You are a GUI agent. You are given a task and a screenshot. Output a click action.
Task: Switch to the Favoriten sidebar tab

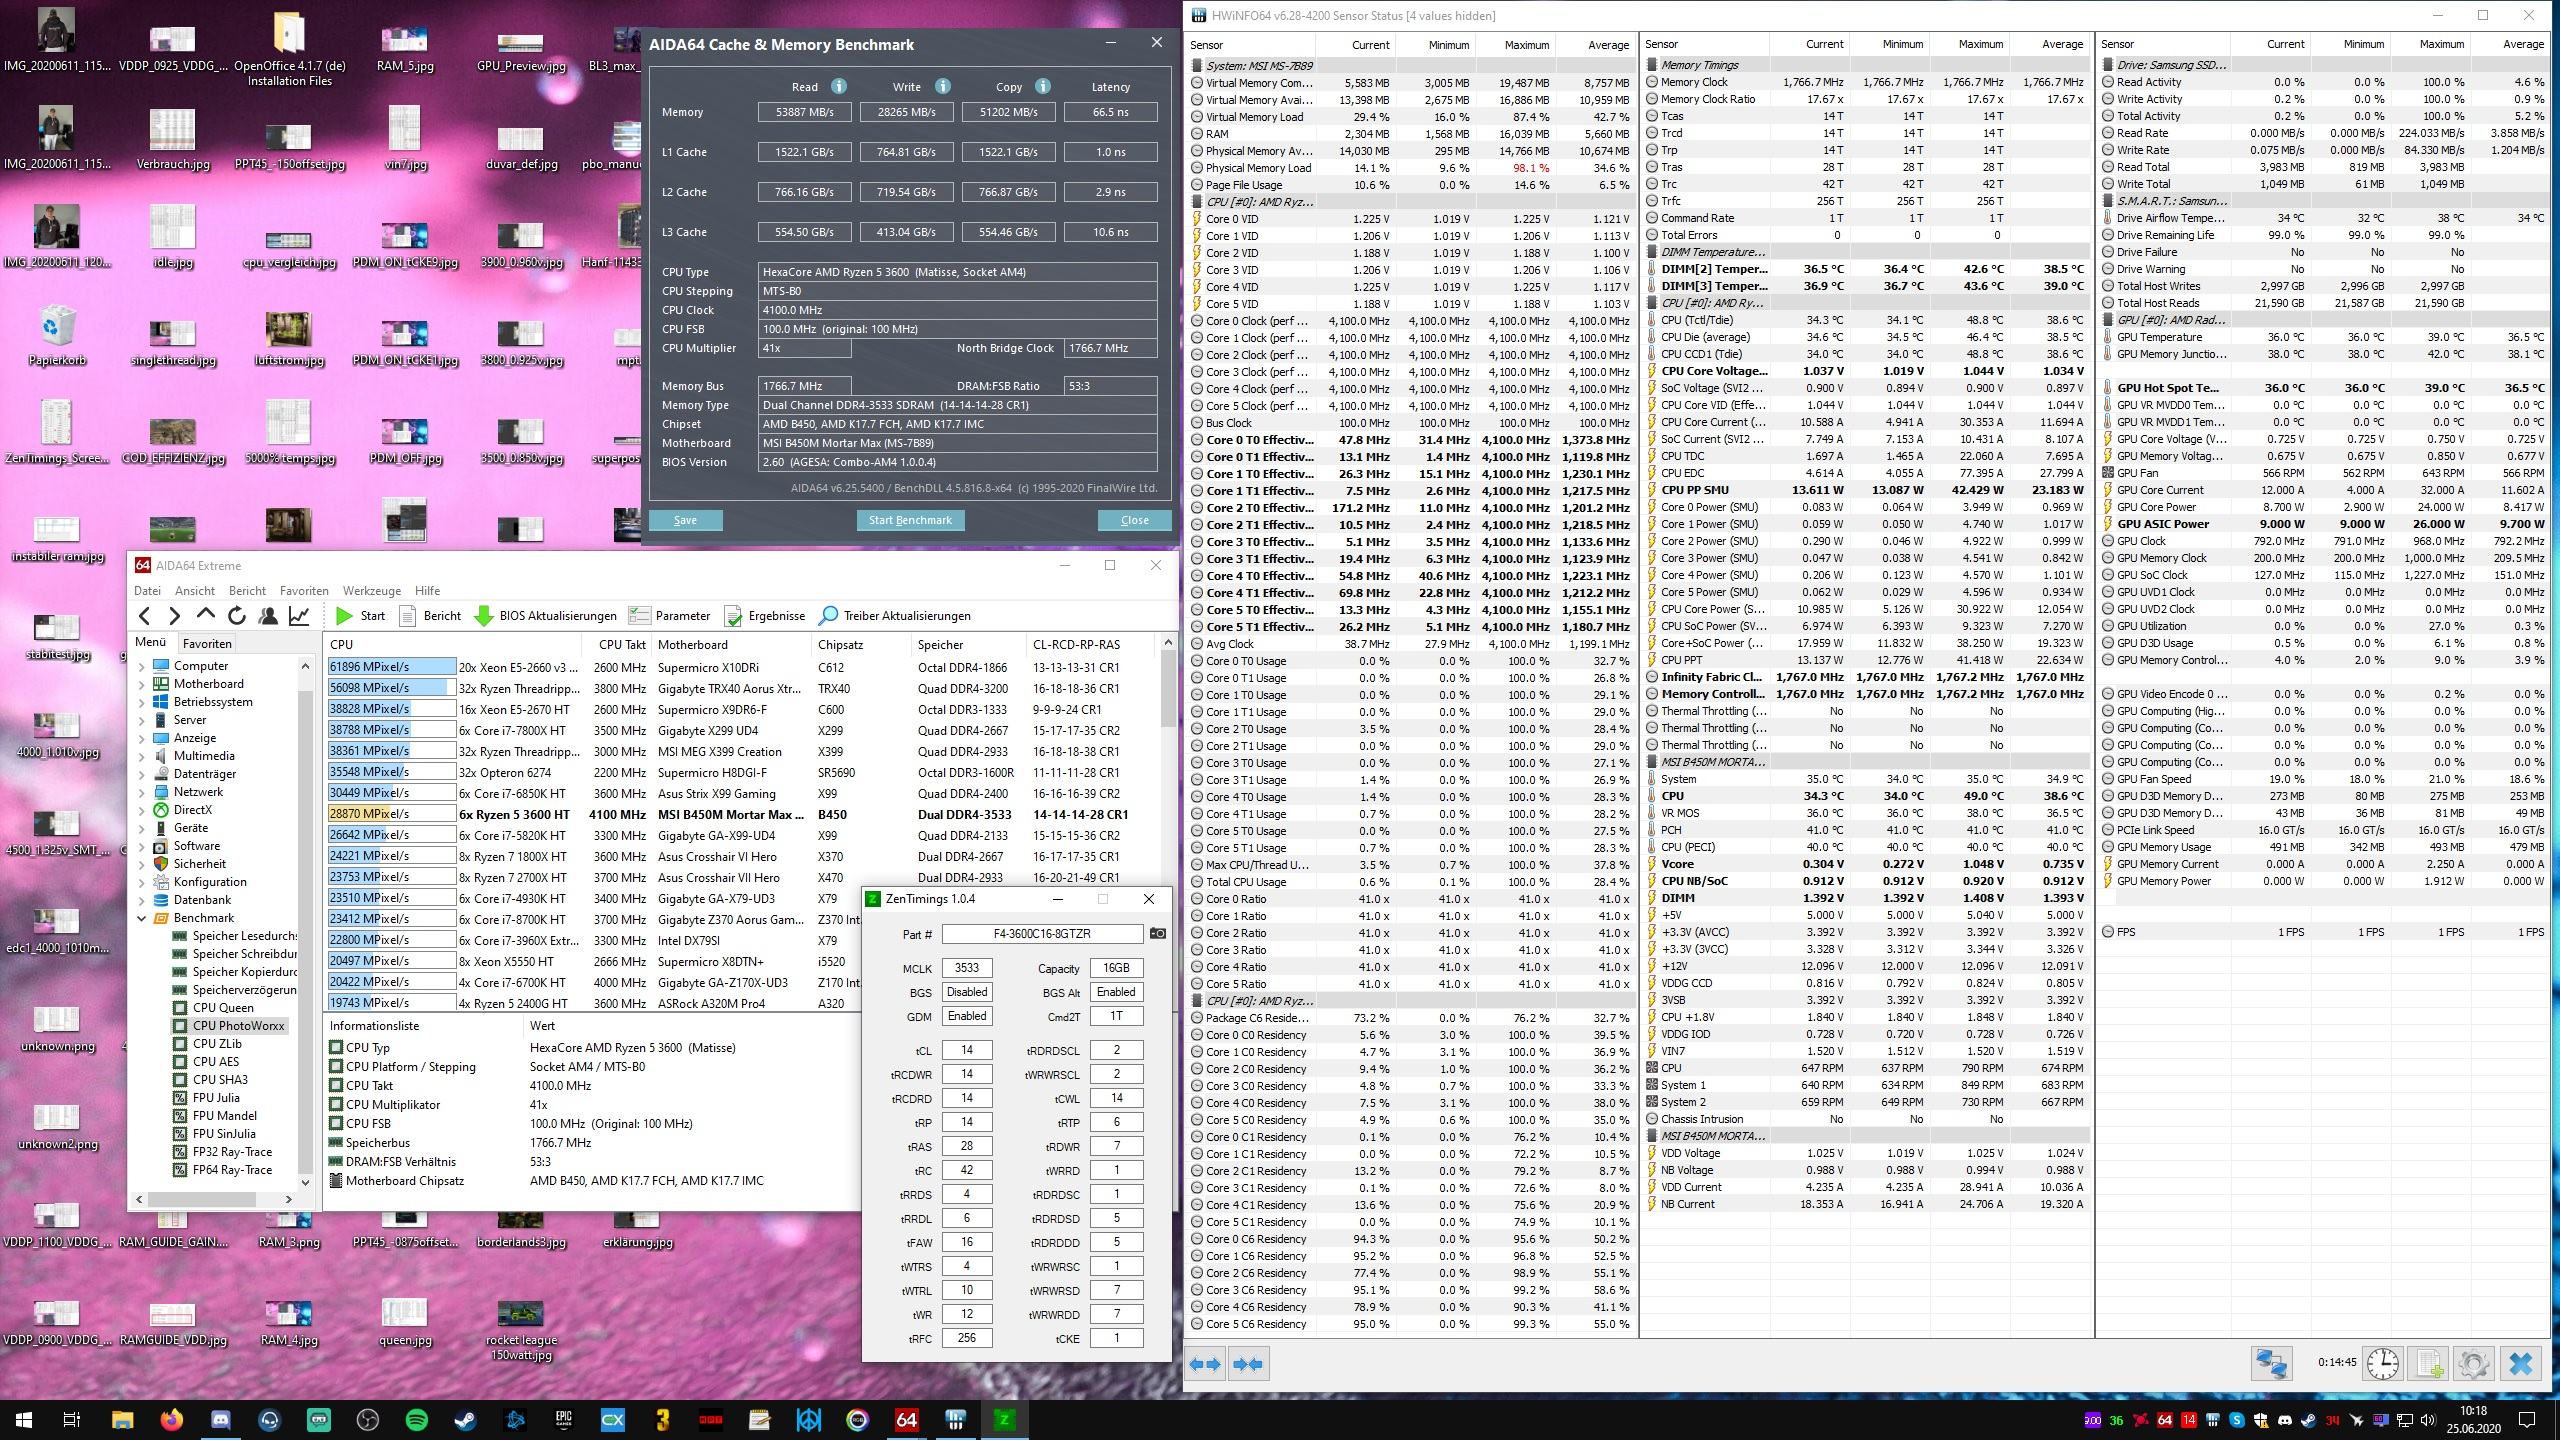(207, 643)
